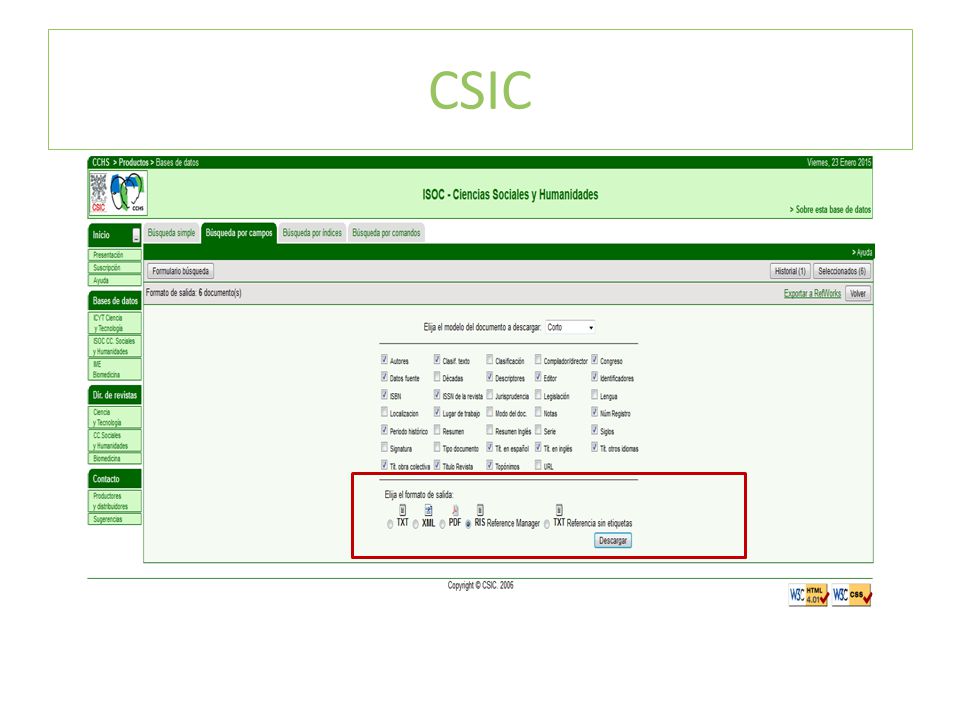This screenshot has width=960, height=720.
Task: Click the TXT file format icon
Action: click(402, 510)
